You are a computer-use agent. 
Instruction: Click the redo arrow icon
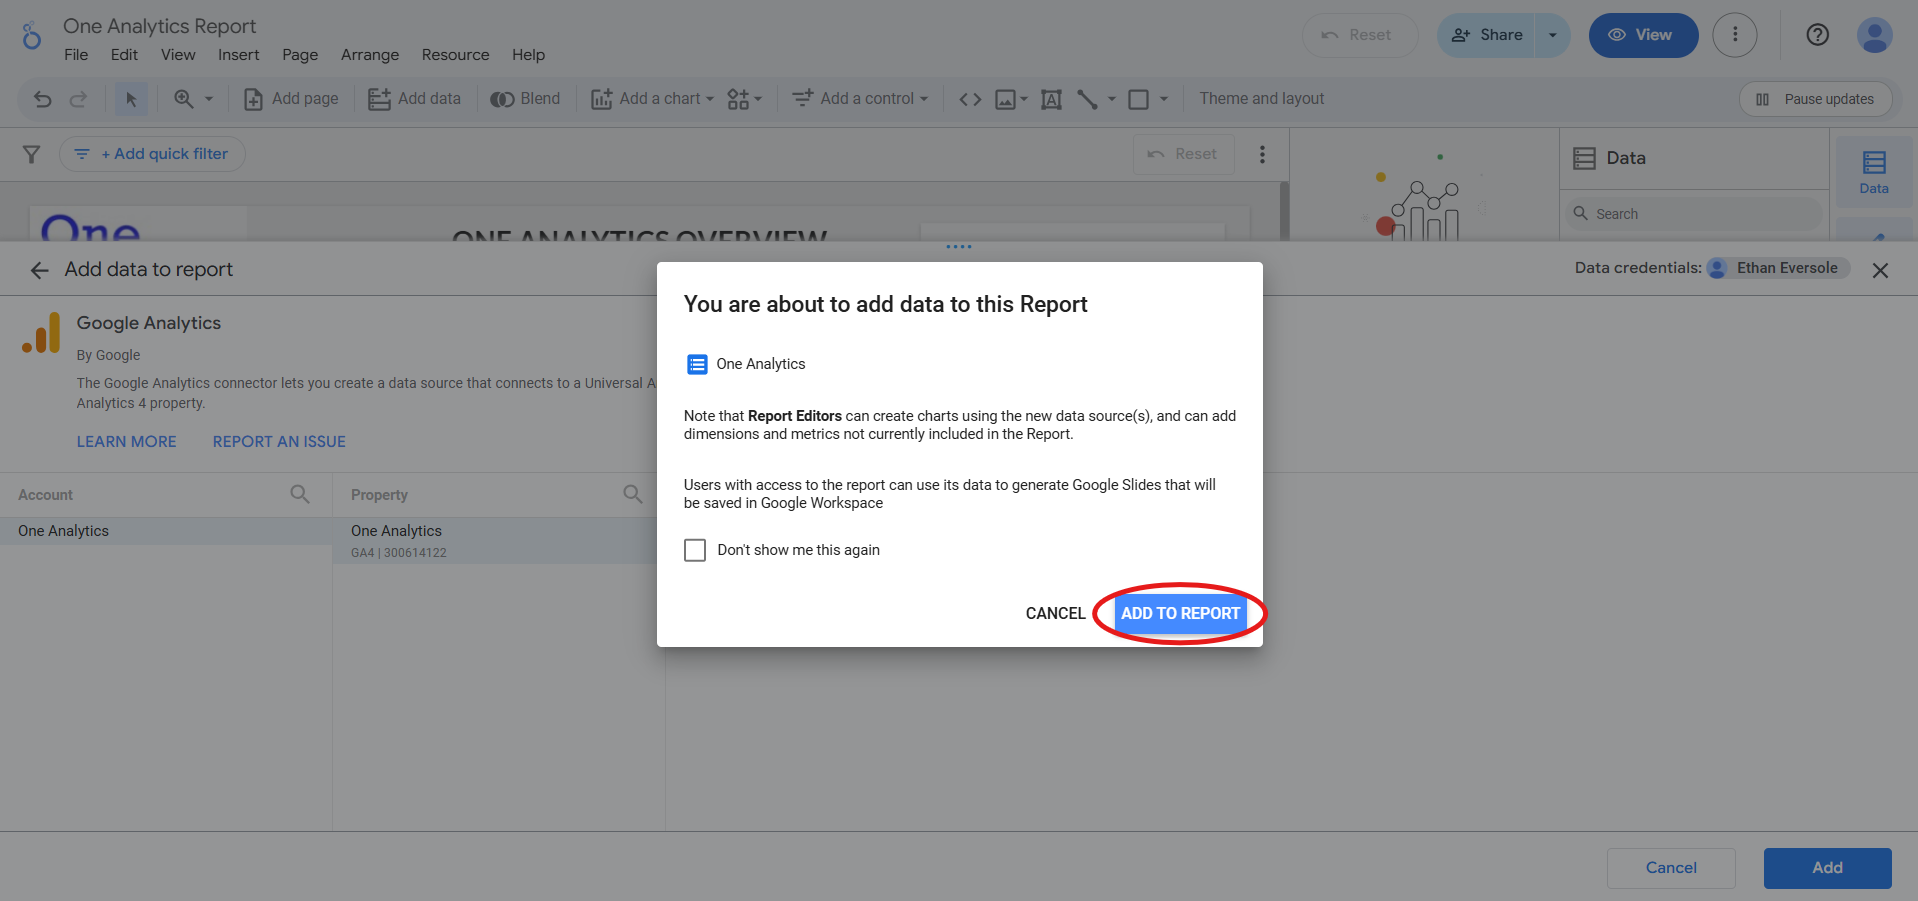tap(78, 99)
